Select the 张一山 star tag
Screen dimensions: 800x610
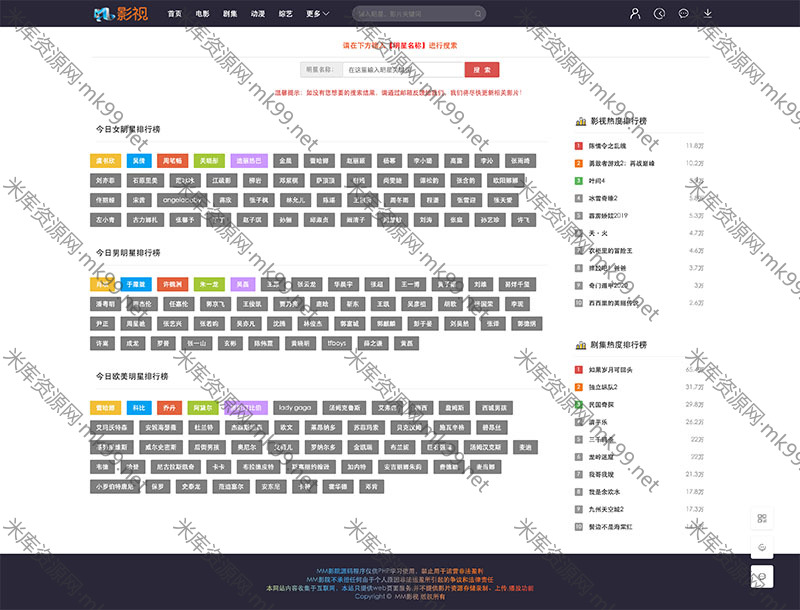(196, 343)
